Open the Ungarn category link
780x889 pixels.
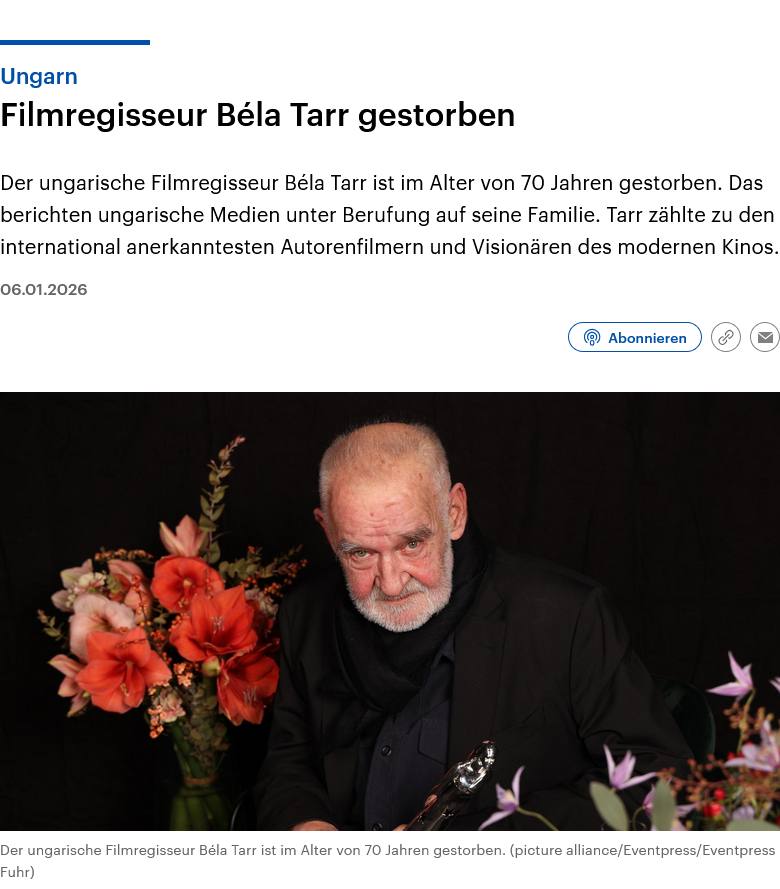pyautogui.click(x=39, y=77)
